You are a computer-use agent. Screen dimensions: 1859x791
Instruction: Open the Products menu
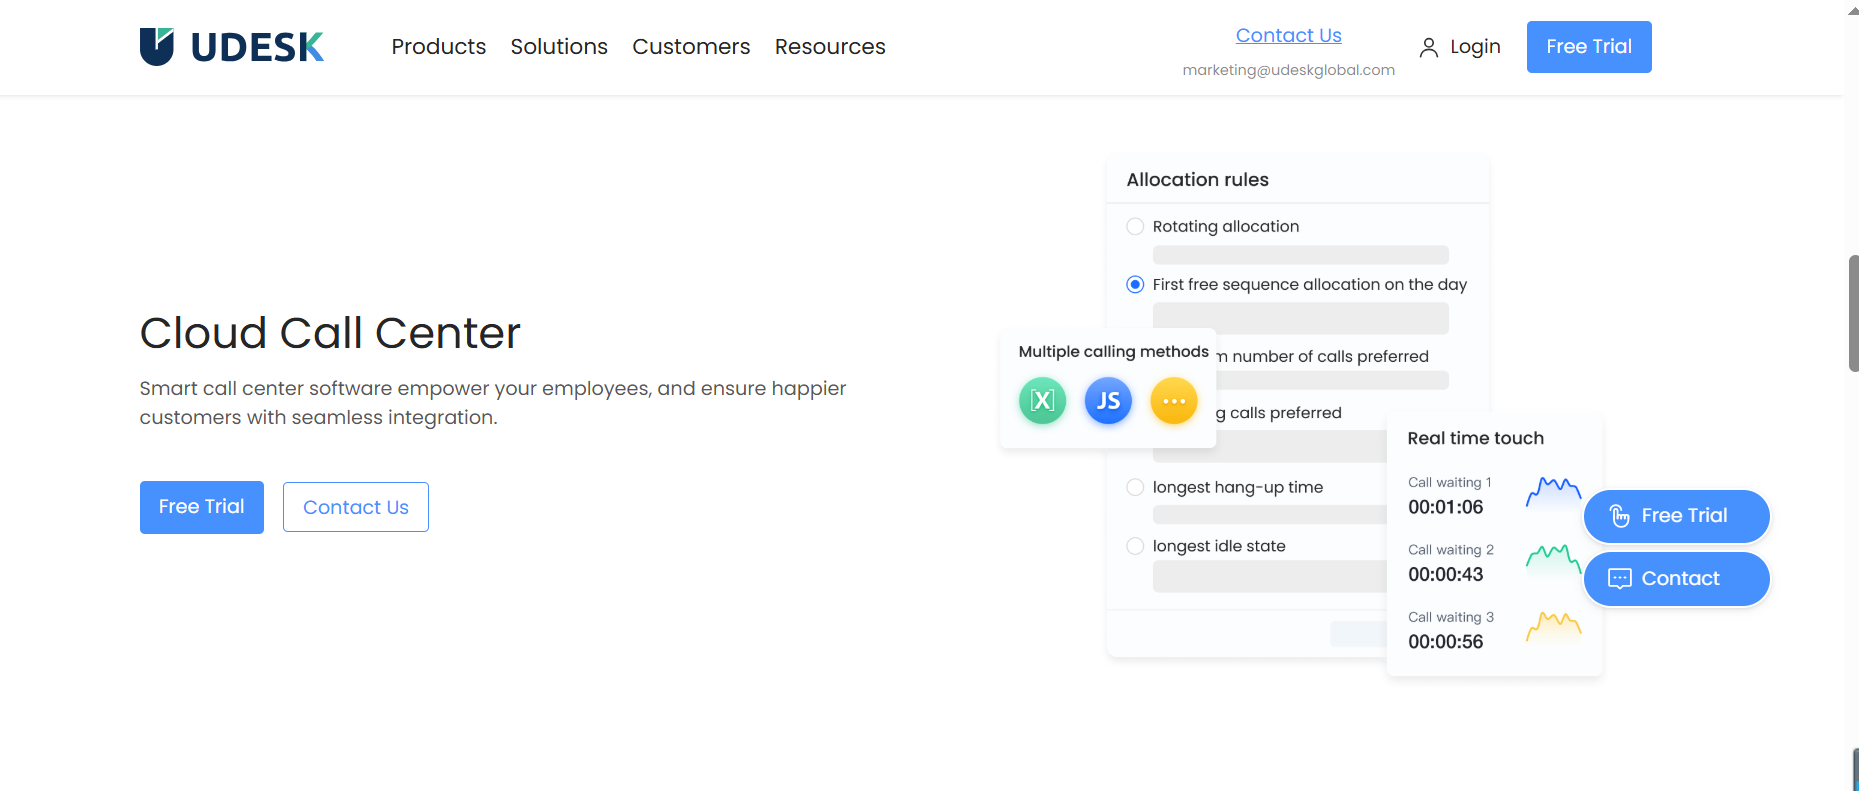point(438,47)
